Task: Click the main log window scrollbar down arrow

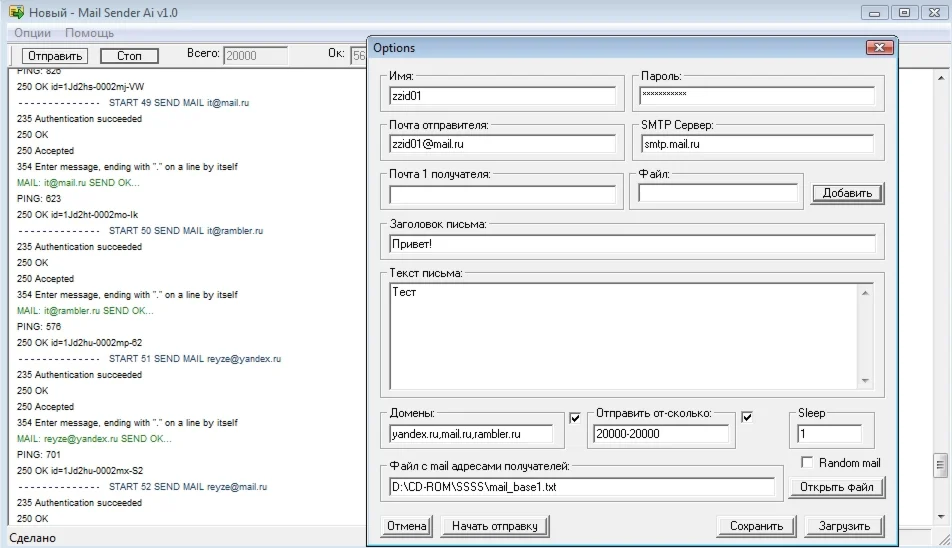Action: pos(940,517)
